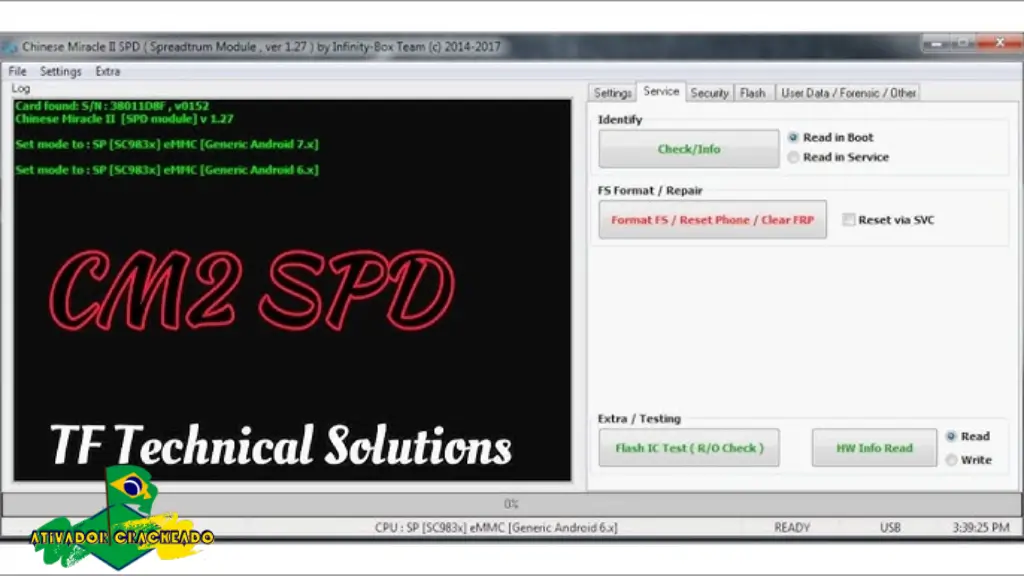Select the Write radio button
This screenshot has width=1024, height=576.
tap(969, 460)
